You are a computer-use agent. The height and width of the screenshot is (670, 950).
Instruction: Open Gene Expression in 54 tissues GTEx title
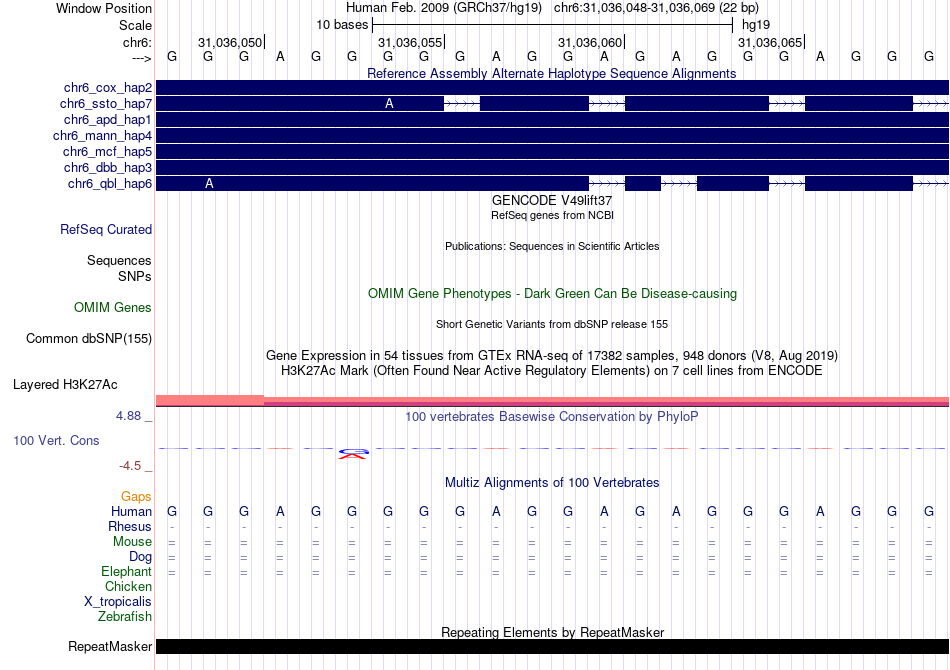tap(552, 356)
